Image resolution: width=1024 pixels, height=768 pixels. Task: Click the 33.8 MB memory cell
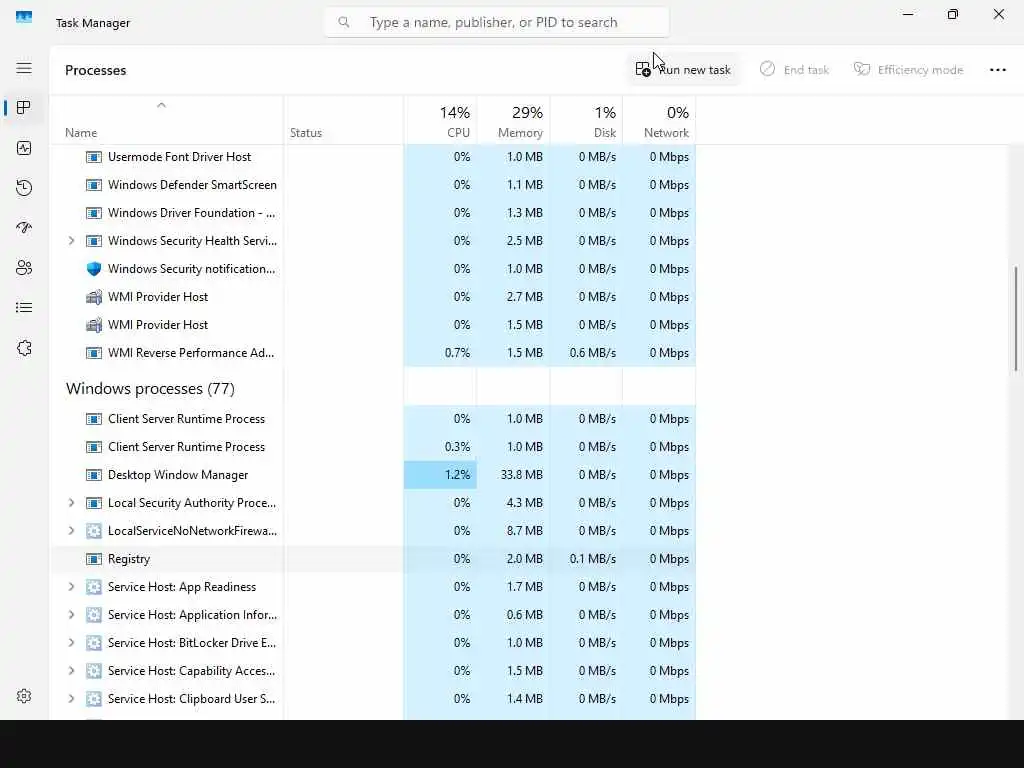click(x=513, y=475)
